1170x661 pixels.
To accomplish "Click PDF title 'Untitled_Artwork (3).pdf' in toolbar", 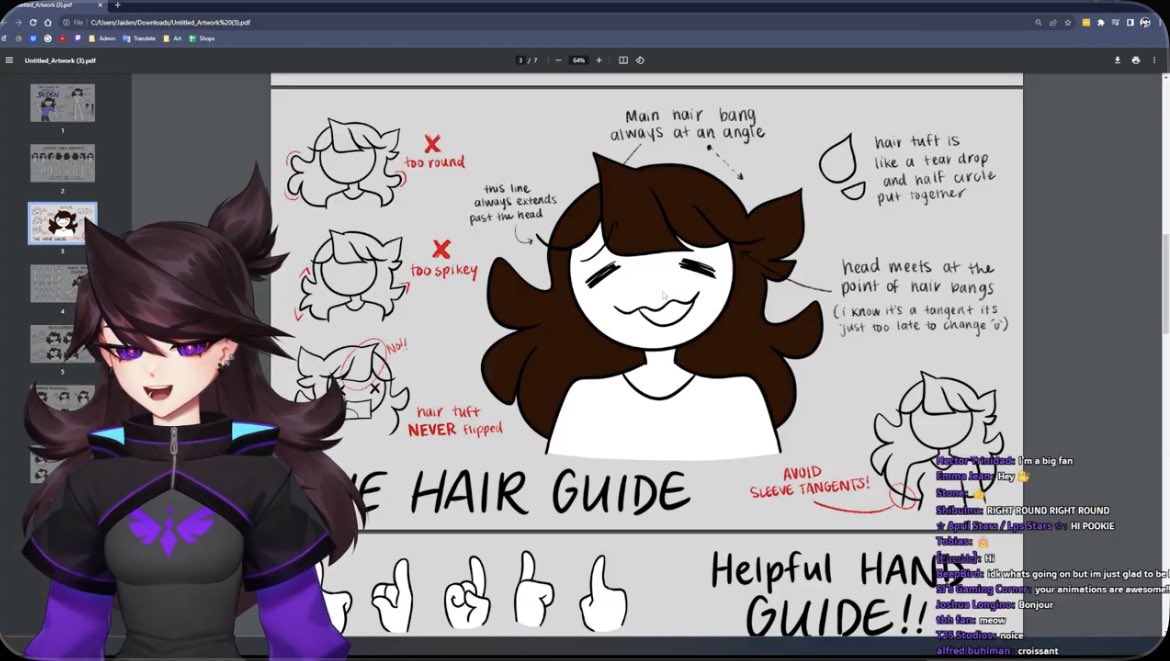I will click(x=60, y=60).
